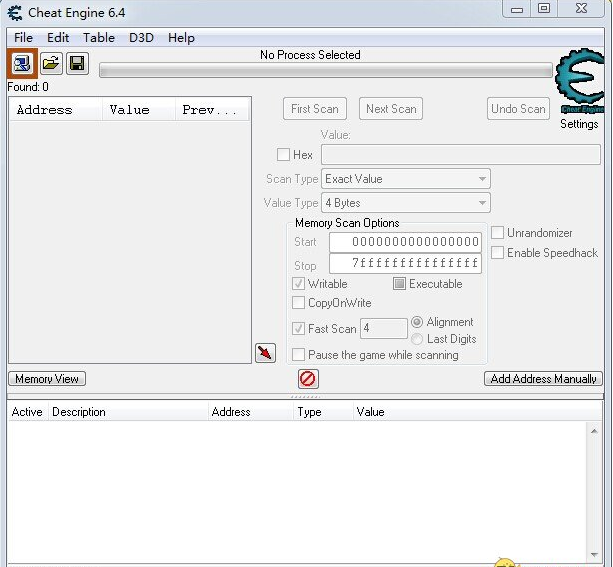The image size is (613, 567).
Task: Click cheat table scrollbar down arrow
Action: (x=594, y=554)
